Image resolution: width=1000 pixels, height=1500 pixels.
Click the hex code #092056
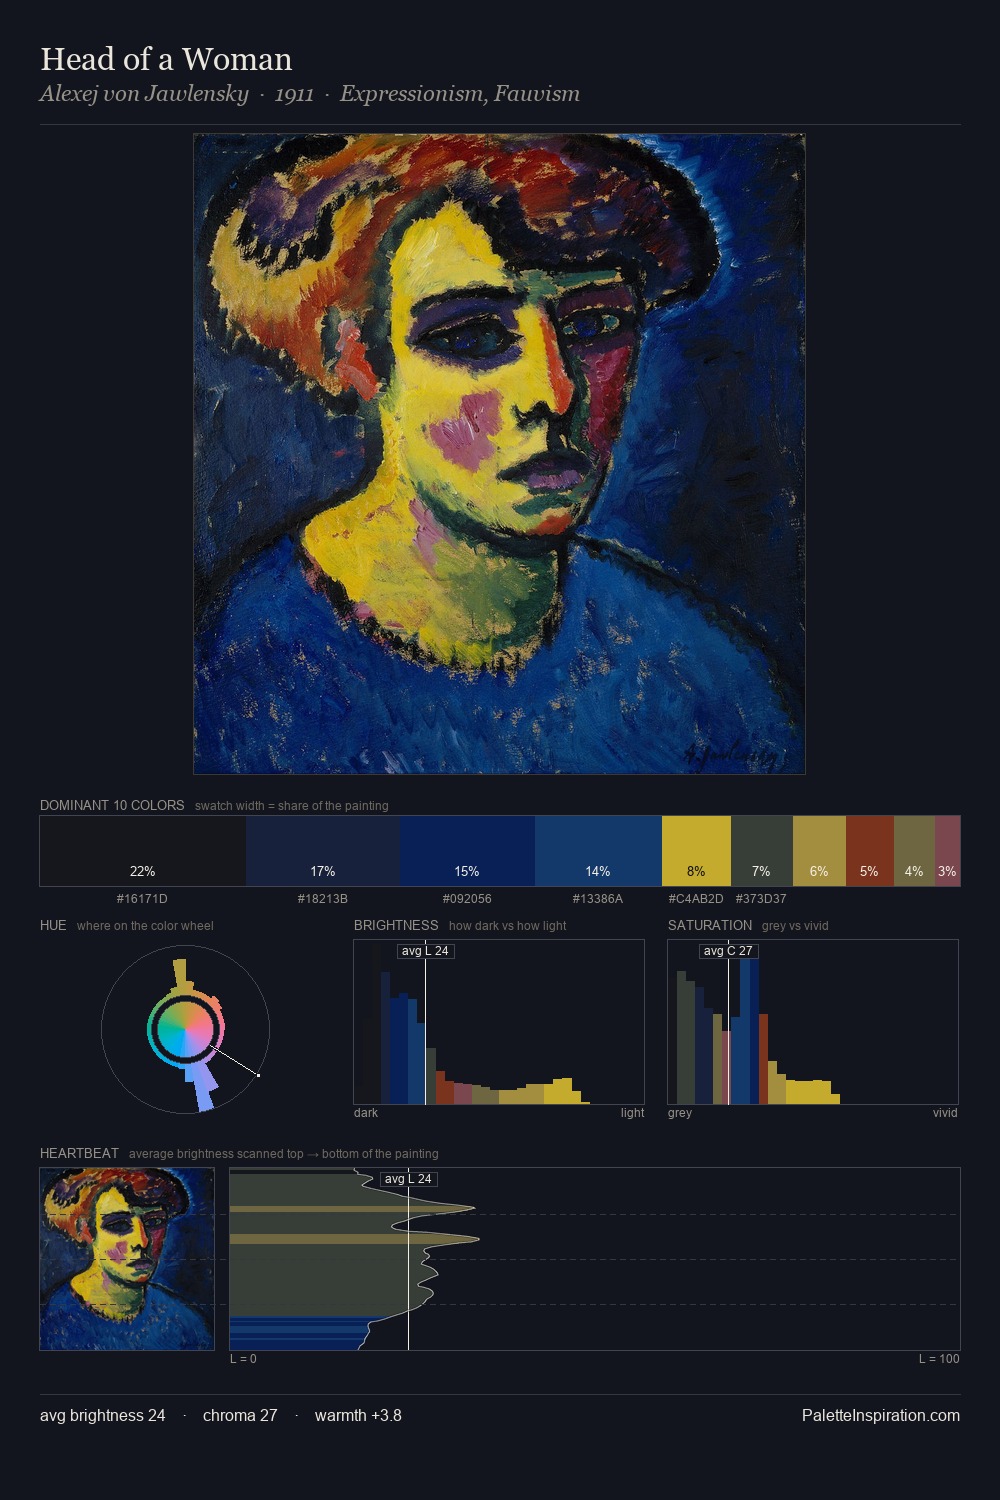(467, 899)
